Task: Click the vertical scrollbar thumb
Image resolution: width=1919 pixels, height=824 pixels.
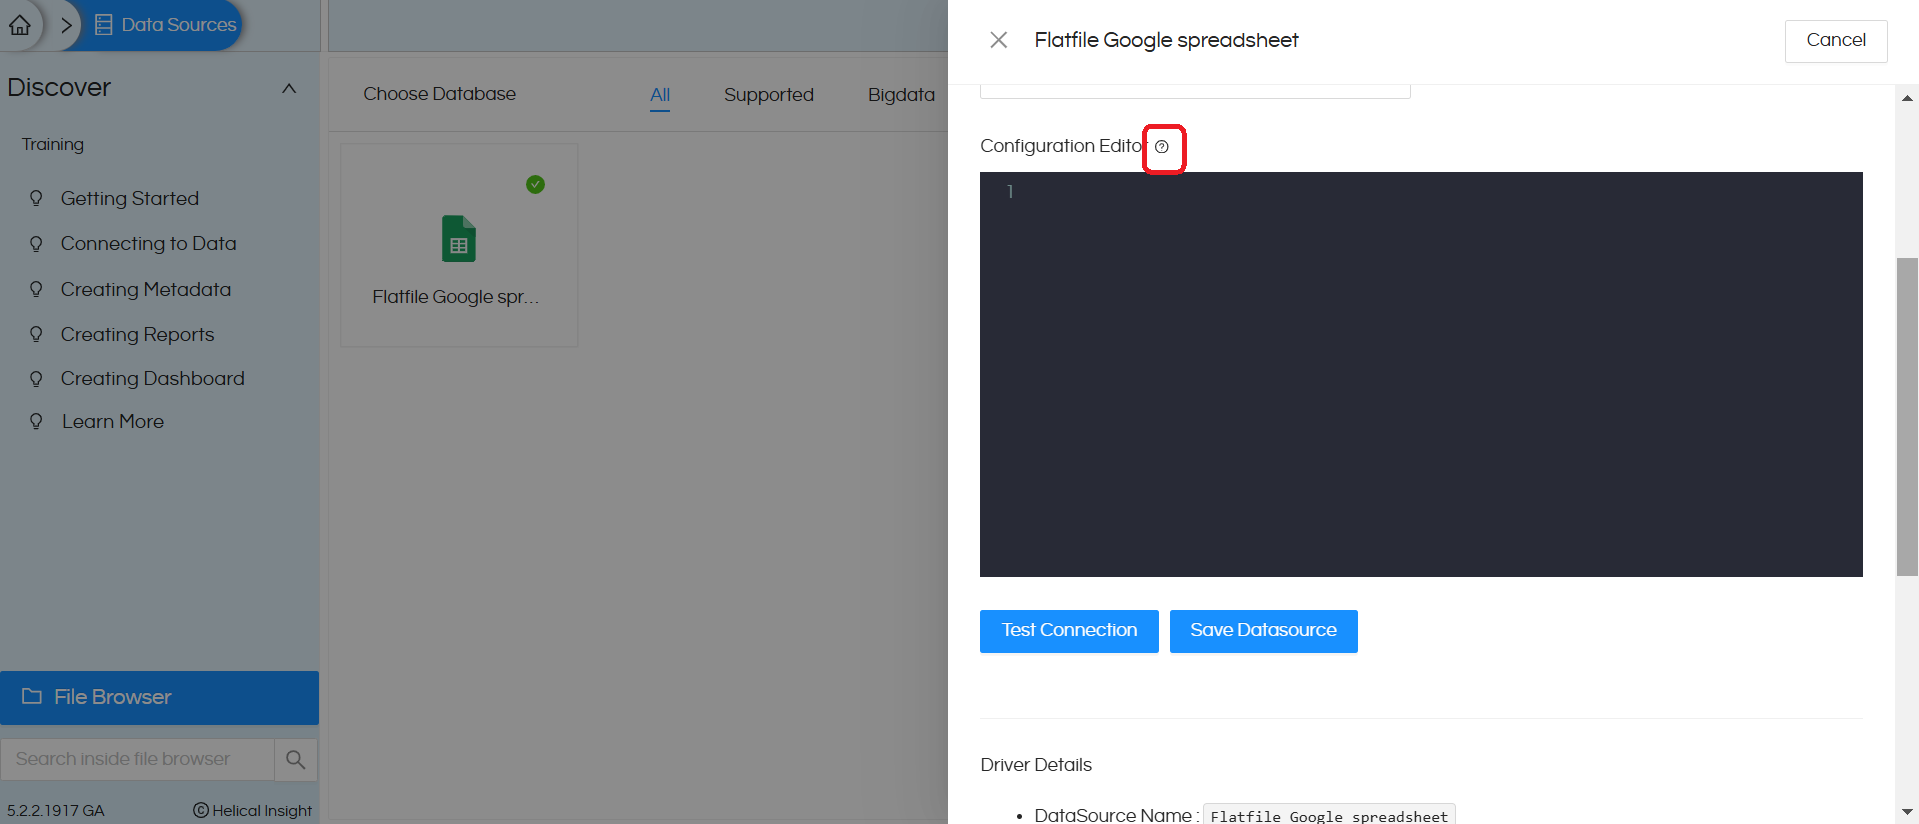Action: click(x=1907, y=417)
